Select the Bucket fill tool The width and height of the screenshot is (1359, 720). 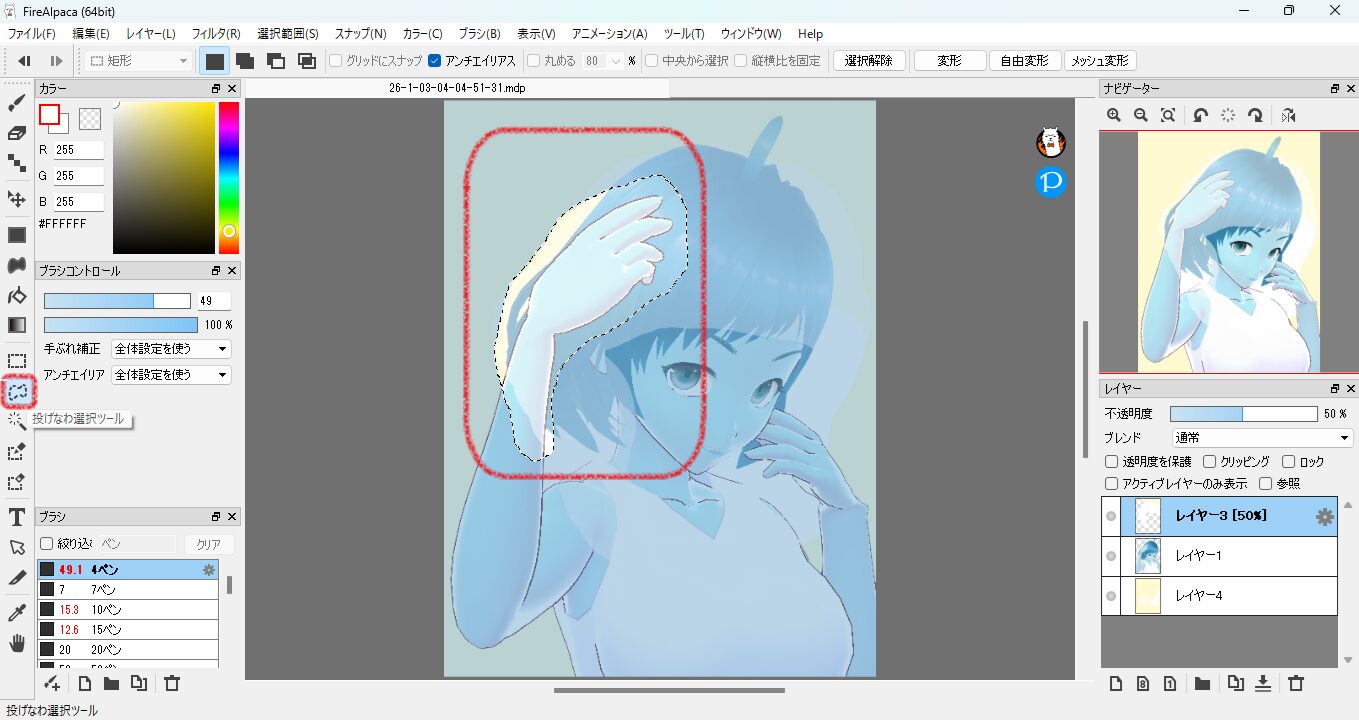click(16, 296)
